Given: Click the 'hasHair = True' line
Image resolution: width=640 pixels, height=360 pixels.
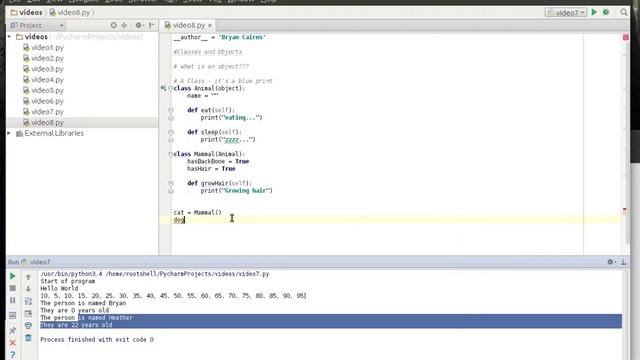Looking at the screenshot, I should point(211,169).
